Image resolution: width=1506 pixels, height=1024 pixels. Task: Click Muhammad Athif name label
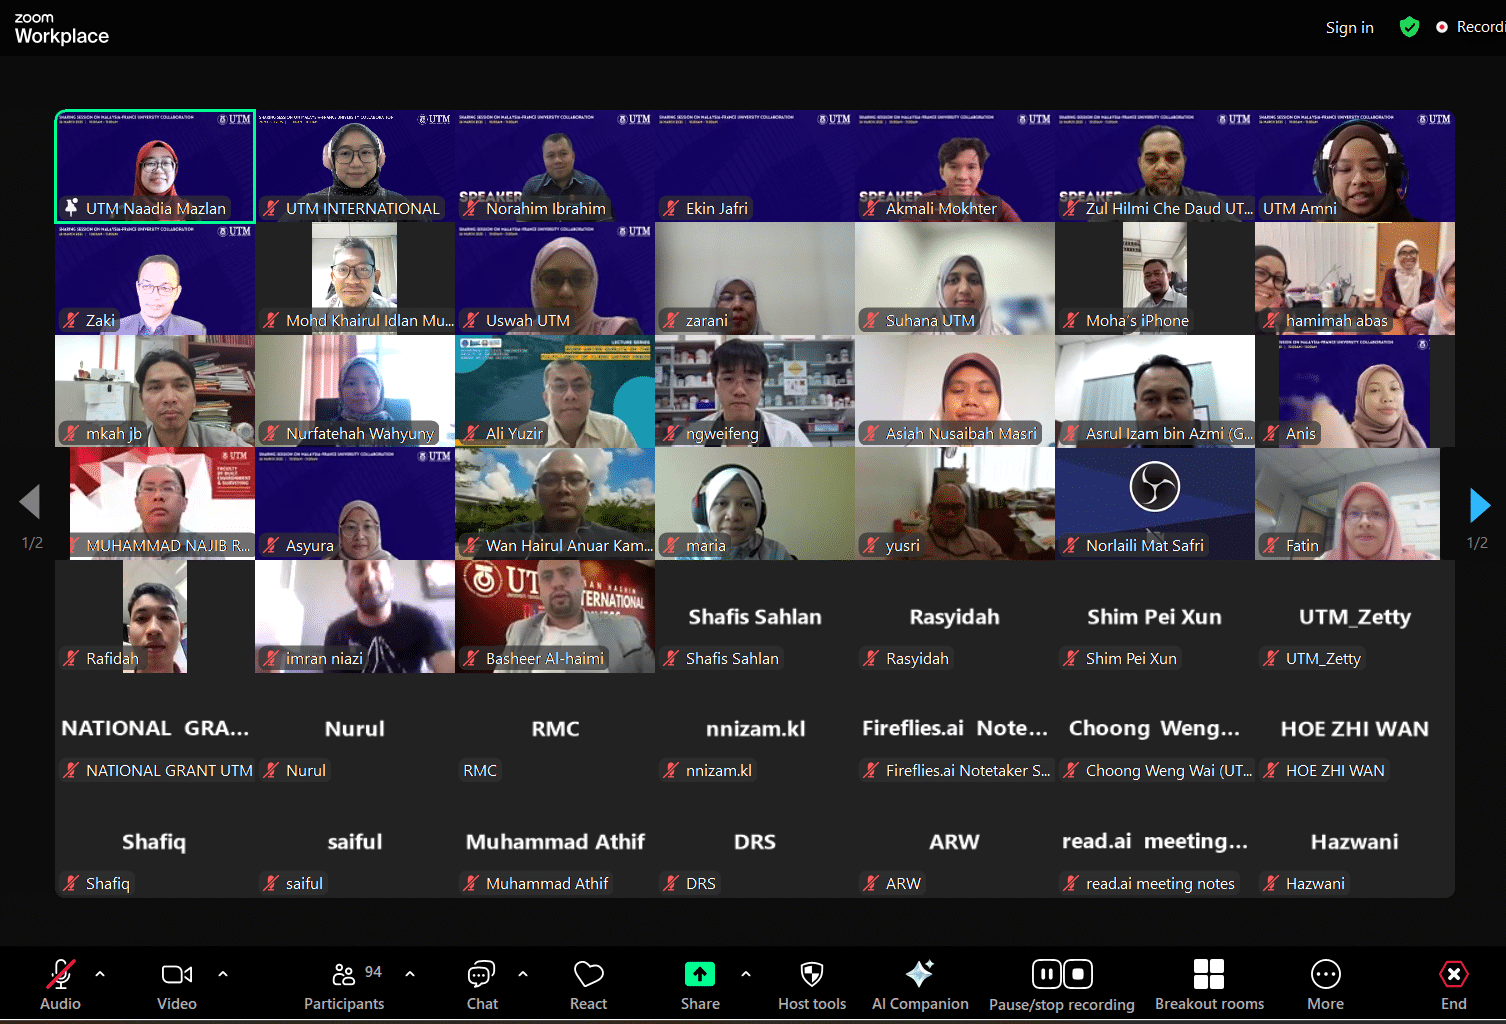(547, 884)
